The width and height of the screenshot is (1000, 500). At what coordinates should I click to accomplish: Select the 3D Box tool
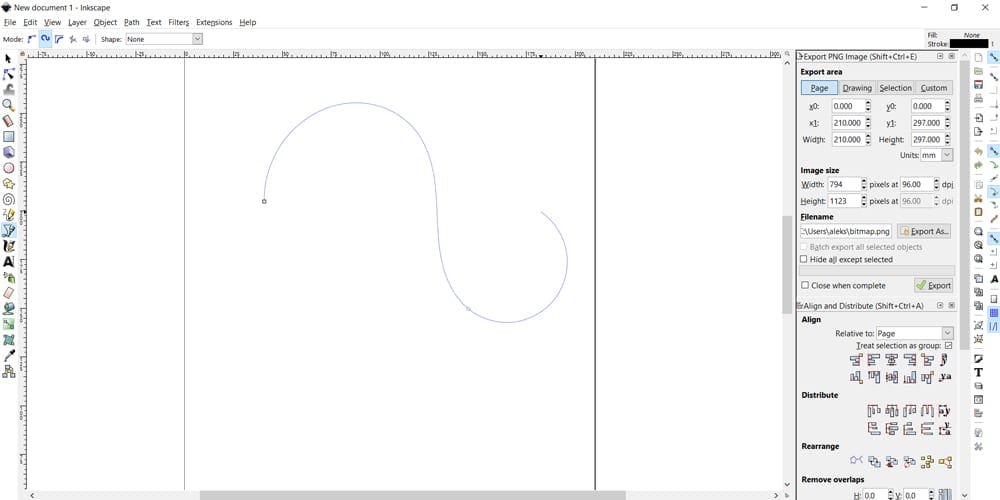(x=8, y=152)
